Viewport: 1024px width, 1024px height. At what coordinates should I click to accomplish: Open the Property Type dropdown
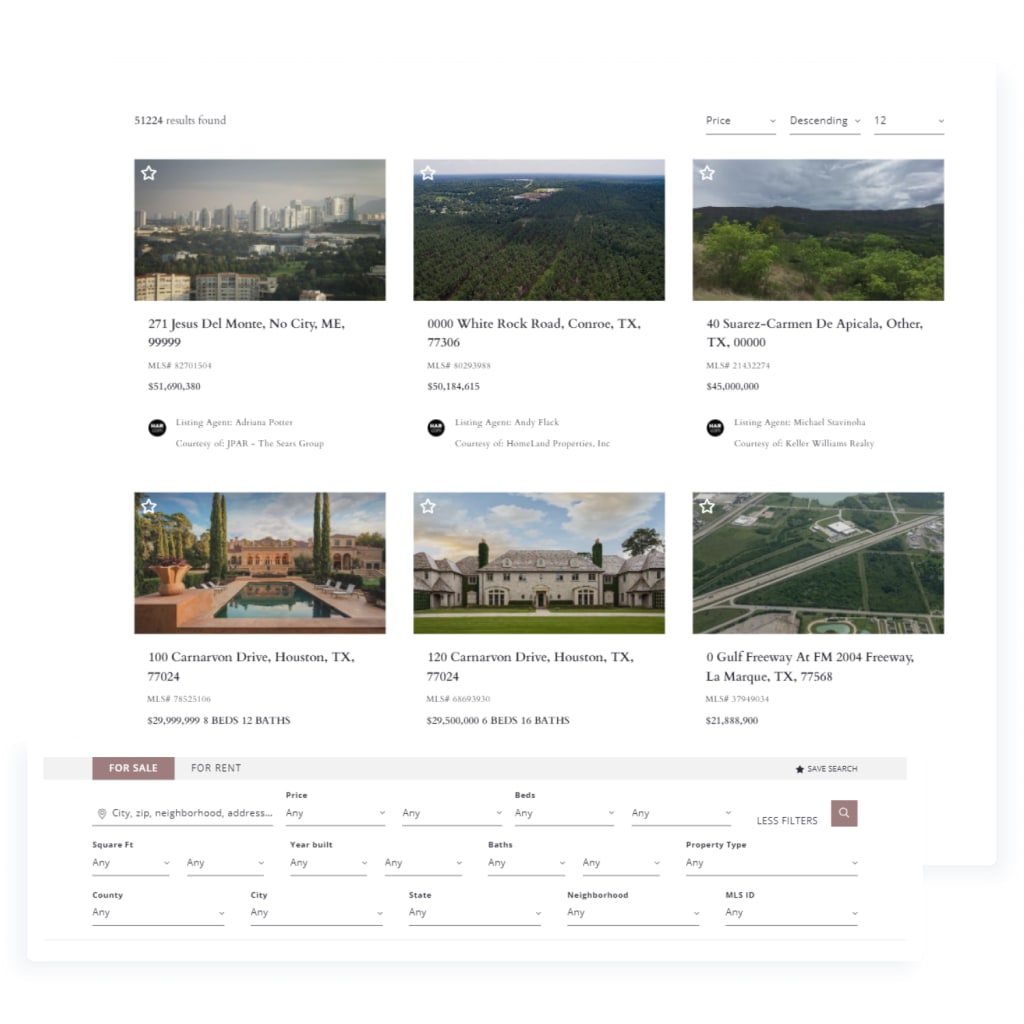coord(770,862)
